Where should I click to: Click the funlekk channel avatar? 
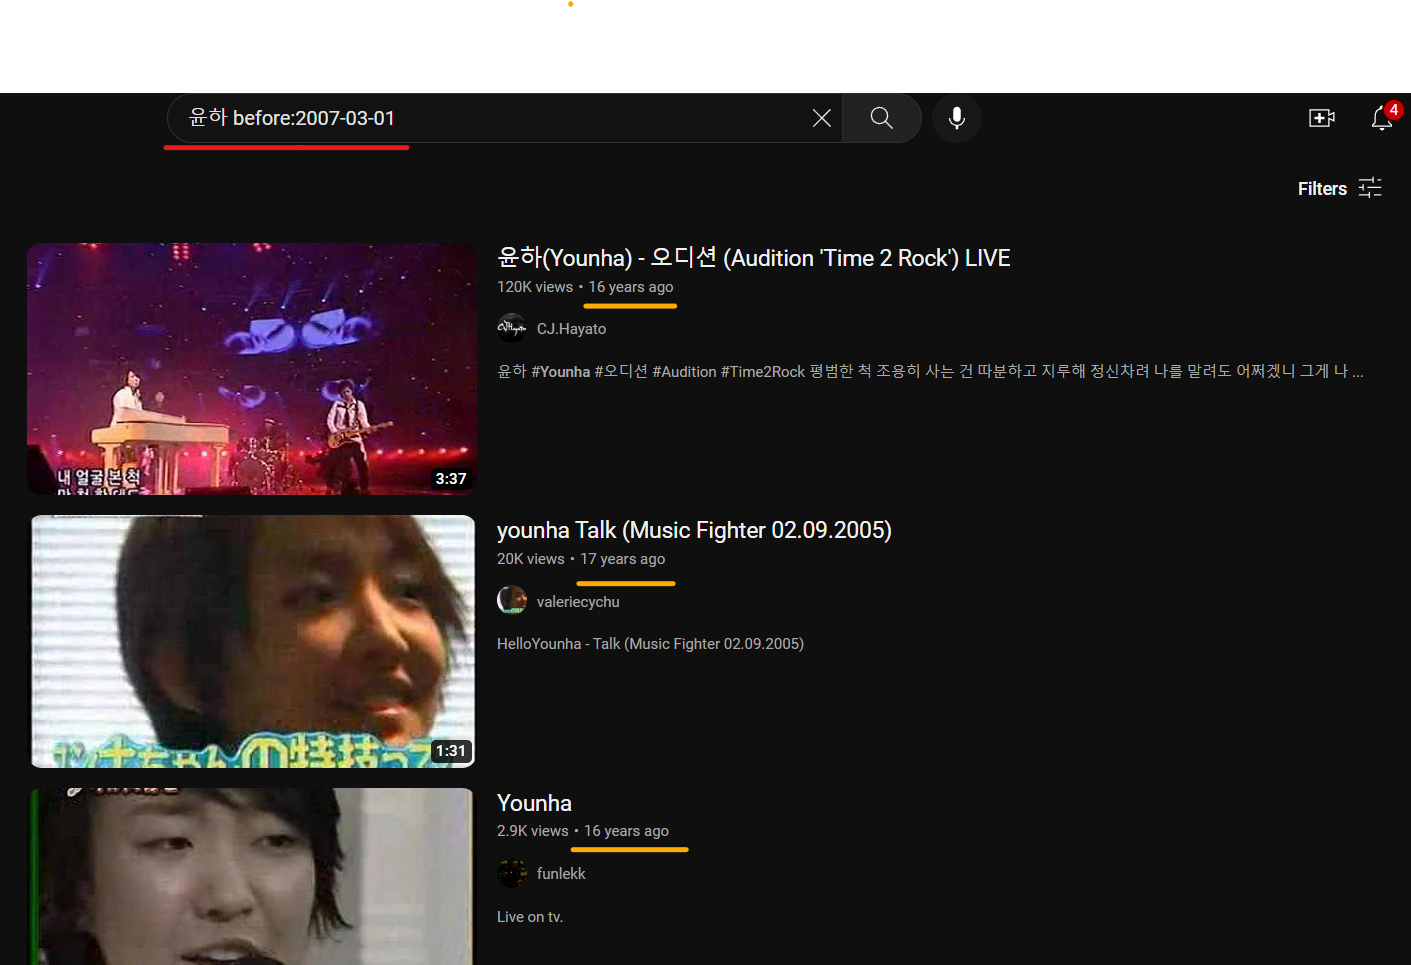(x=512, y=873)
